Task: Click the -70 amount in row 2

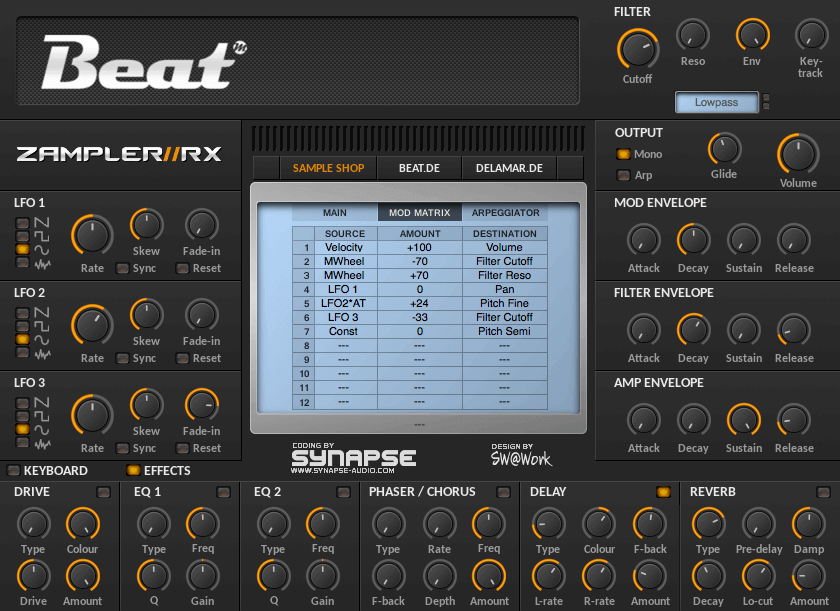Action: pyautogui.click(x=420, y=261)
